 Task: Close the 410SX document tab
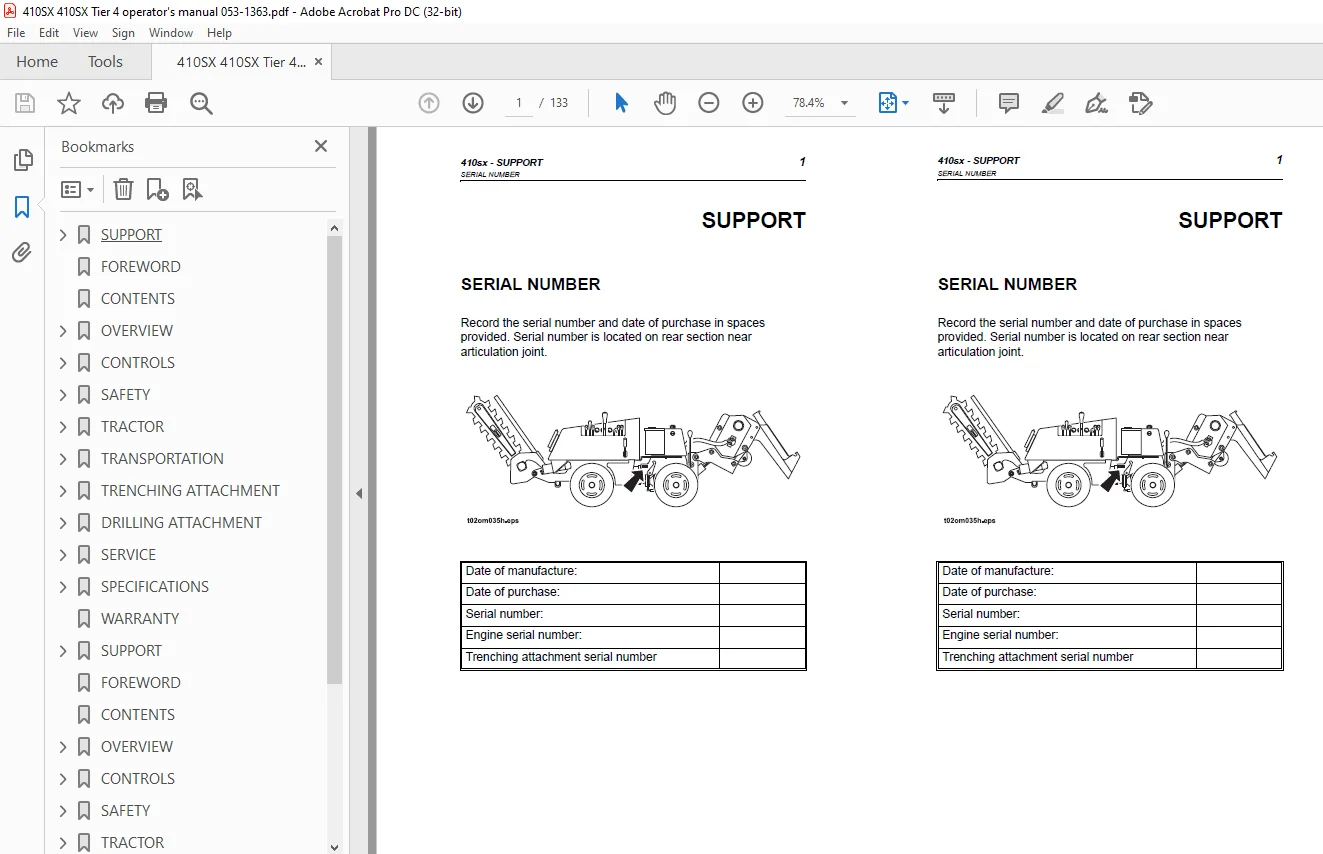pyautogui.click(x=319, y=62)
